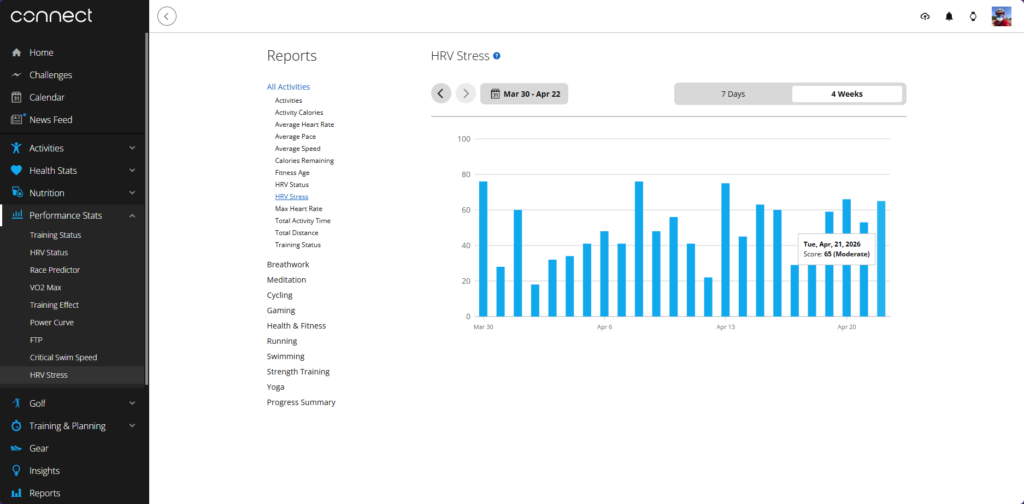The width and height of the screenshot is (1024, 504).
Task: Open Training Status in sidebar submenu
Action: coord(56,235)
